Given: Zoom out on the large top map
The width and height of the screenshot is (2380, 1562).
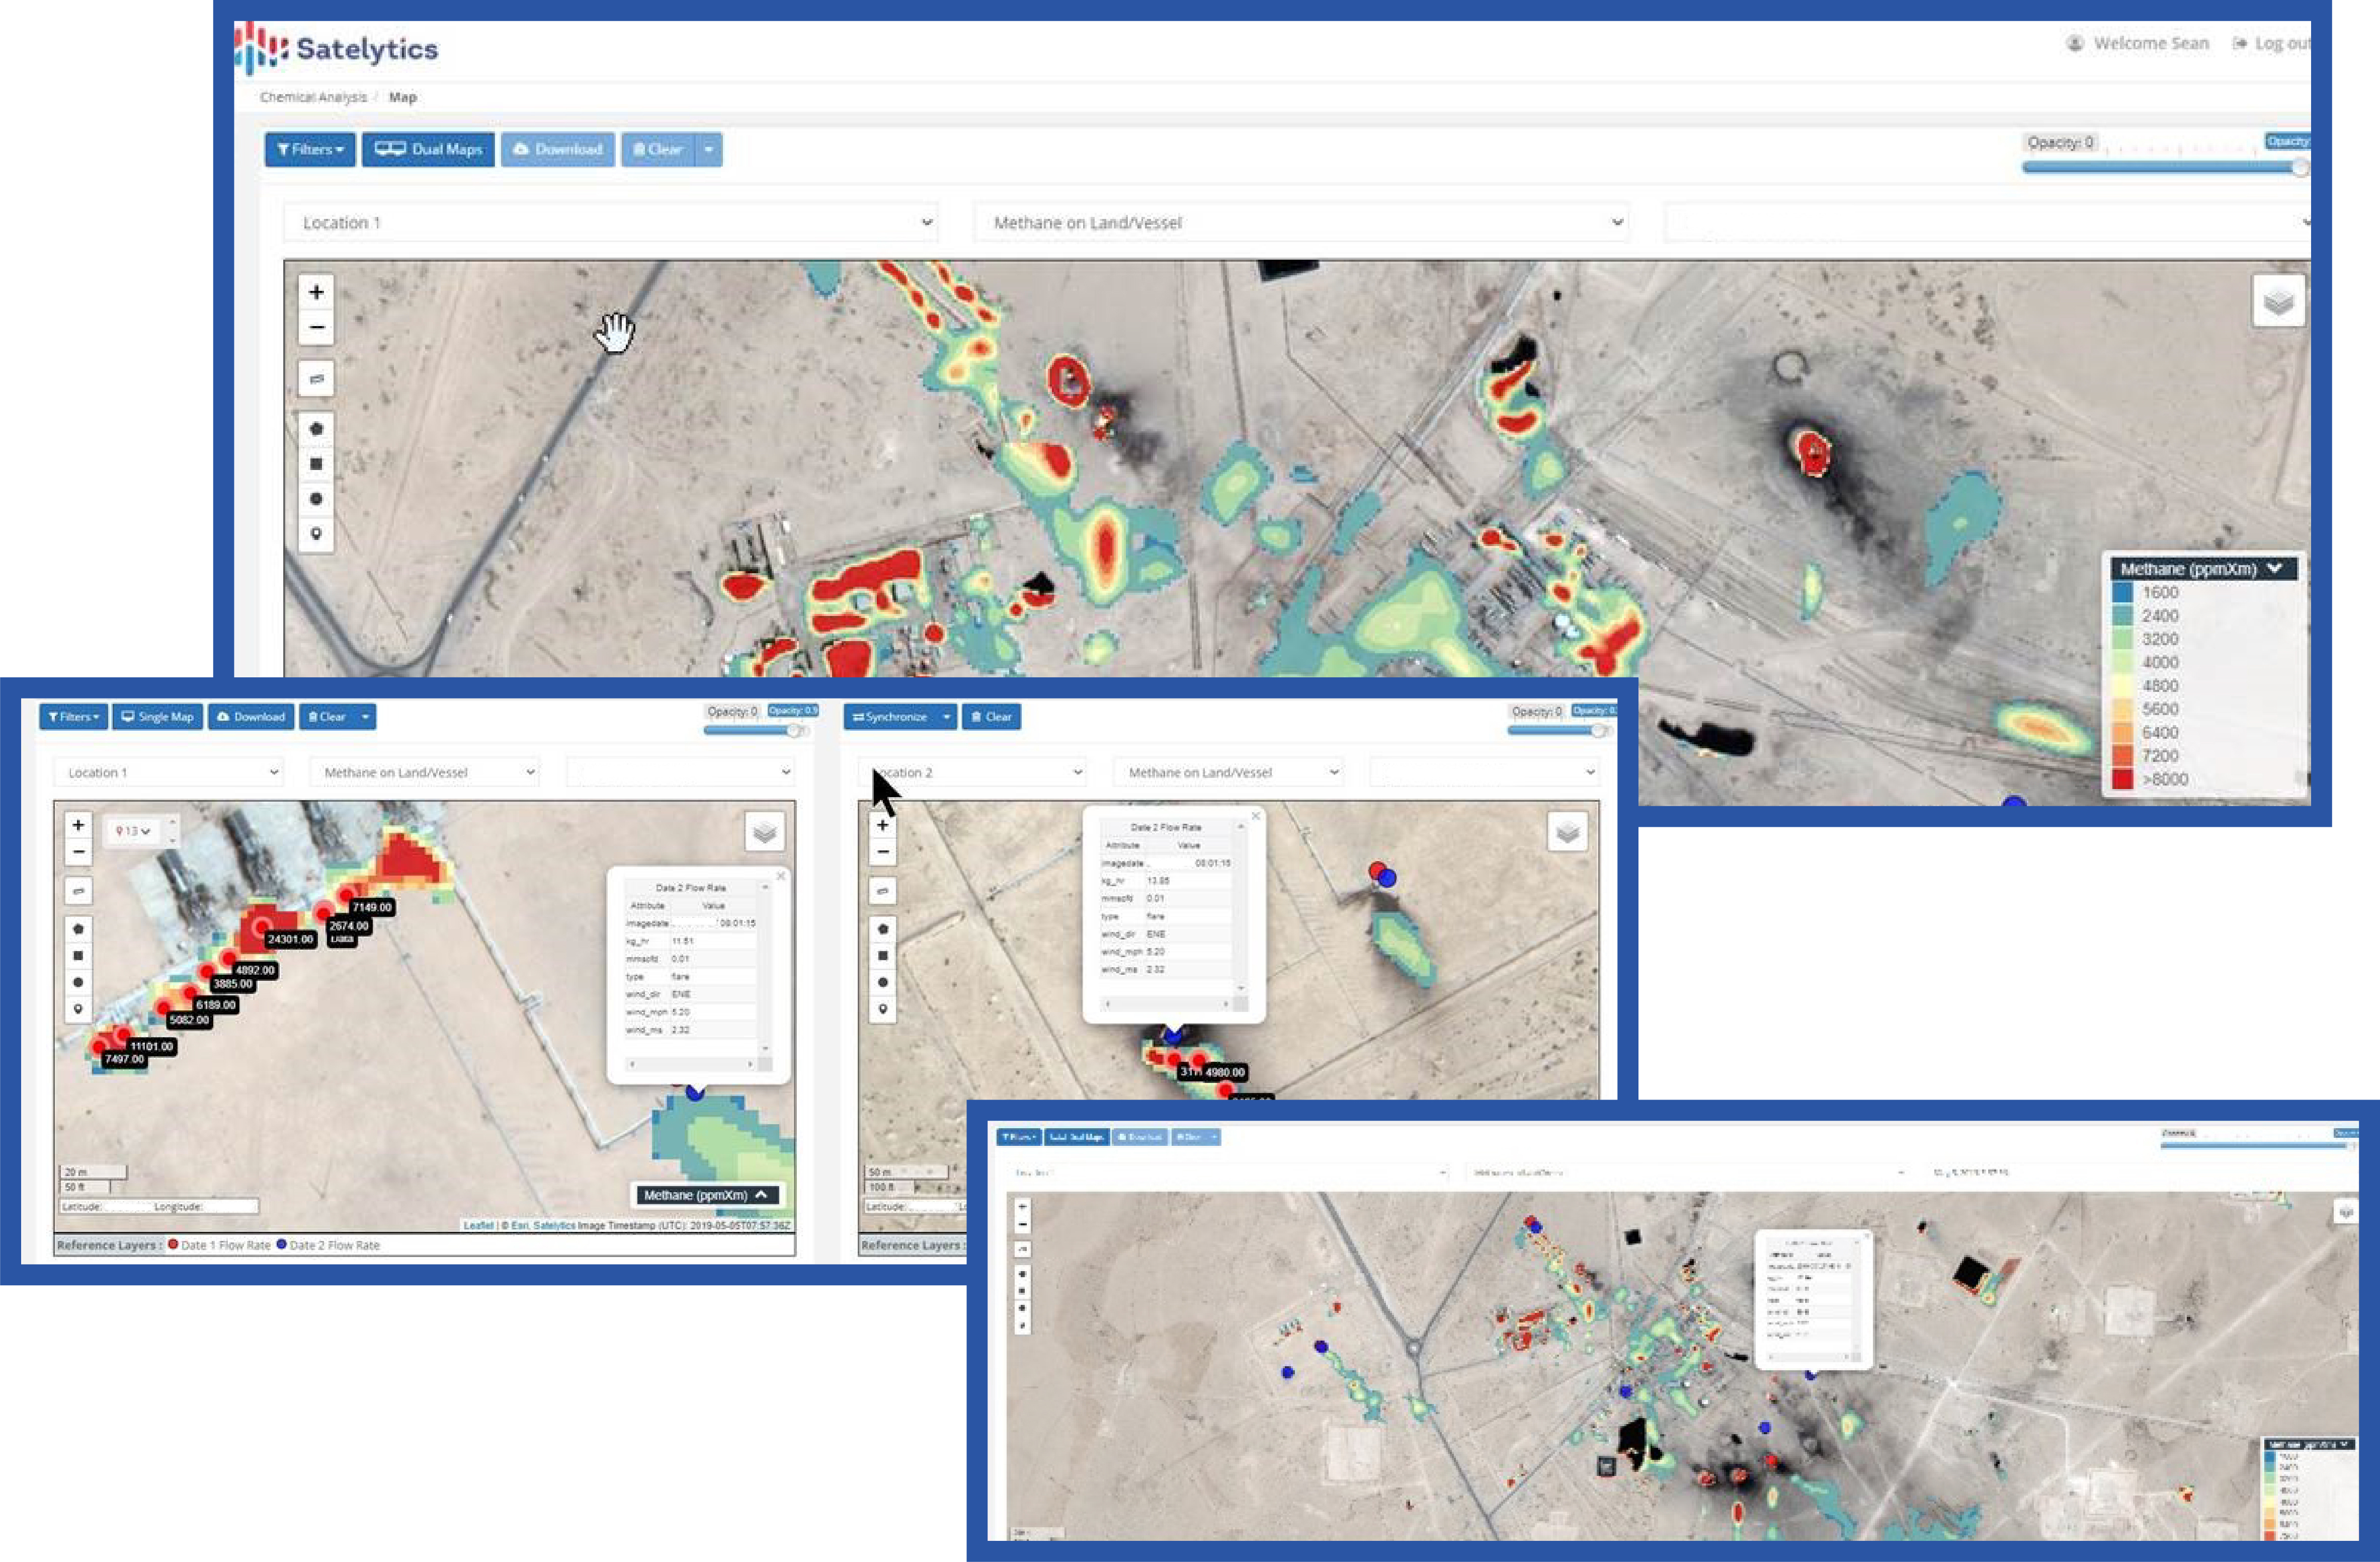Looking at the screenshot, I should click(x=316, y=327).
